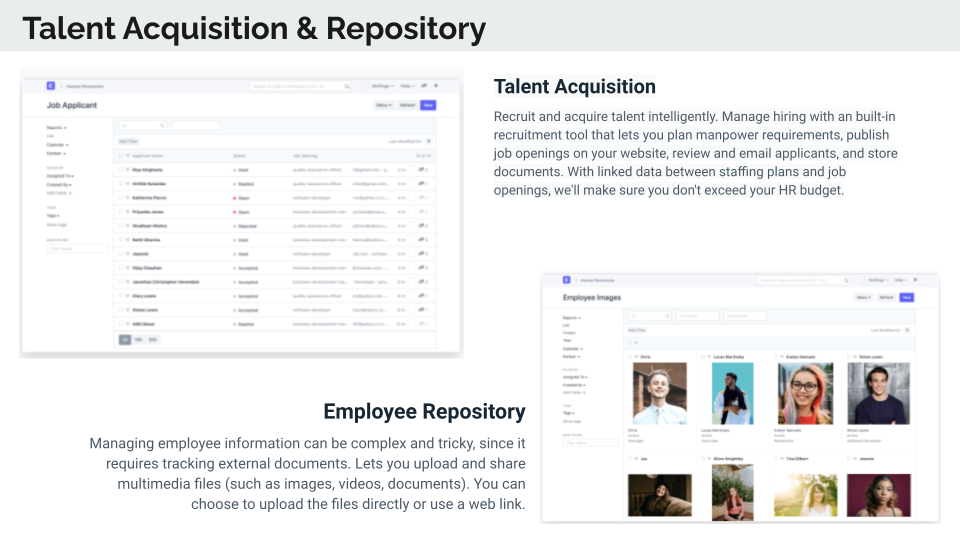The height and width of the screenshot is (540, 960).
Task: Click the search magnifier in Job Applicant top bar
Action: pyautogui.click(x=347, y=87)
